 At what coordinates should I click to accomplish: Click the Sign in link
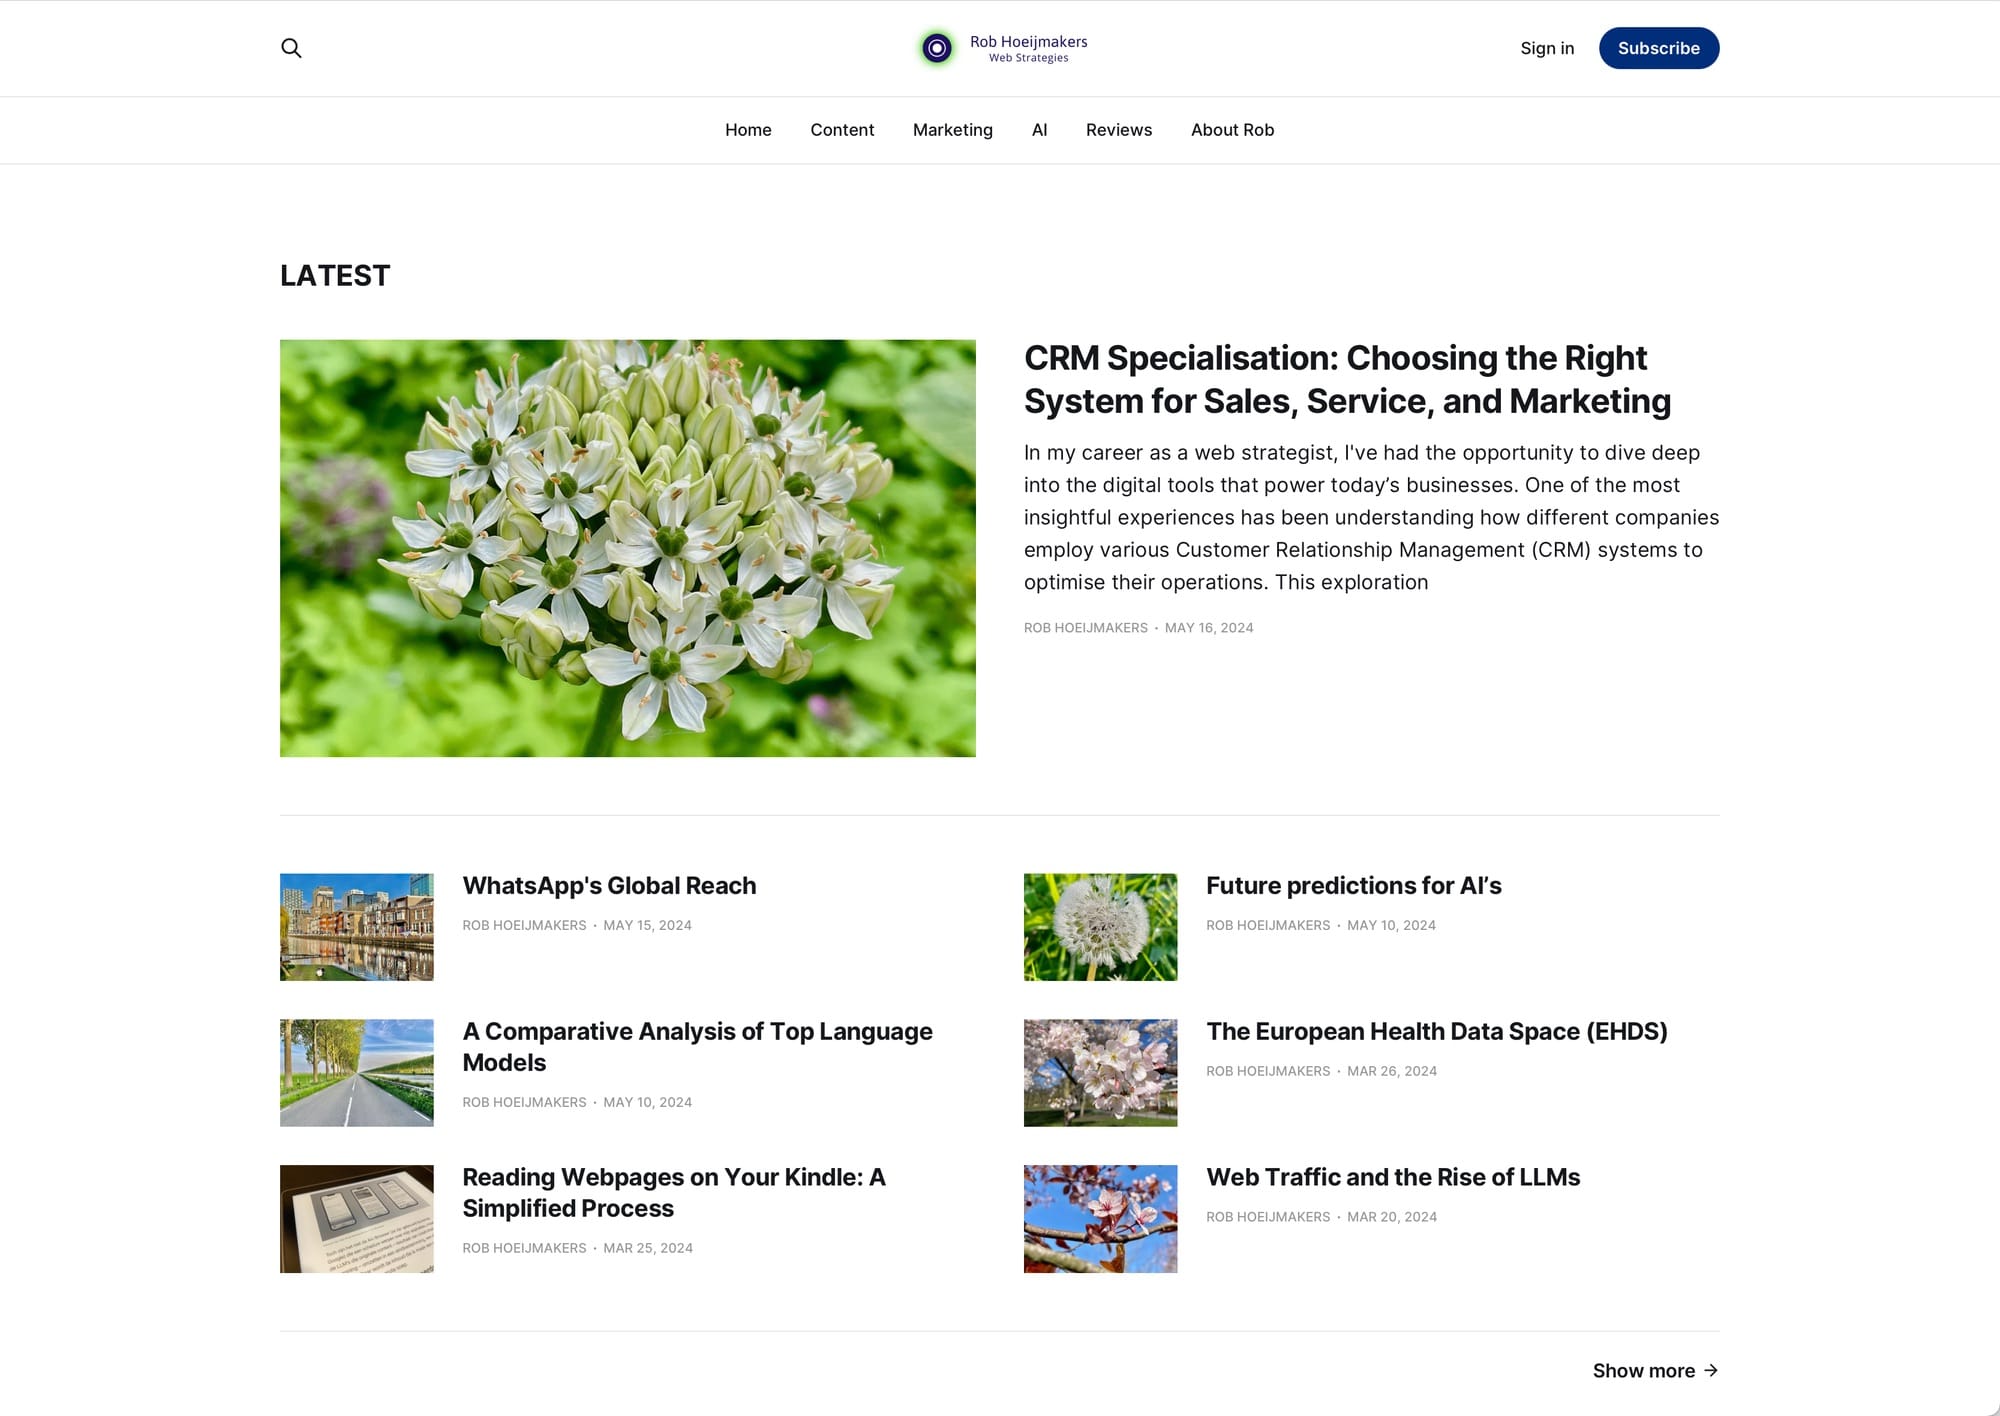tap(1547, 48)
